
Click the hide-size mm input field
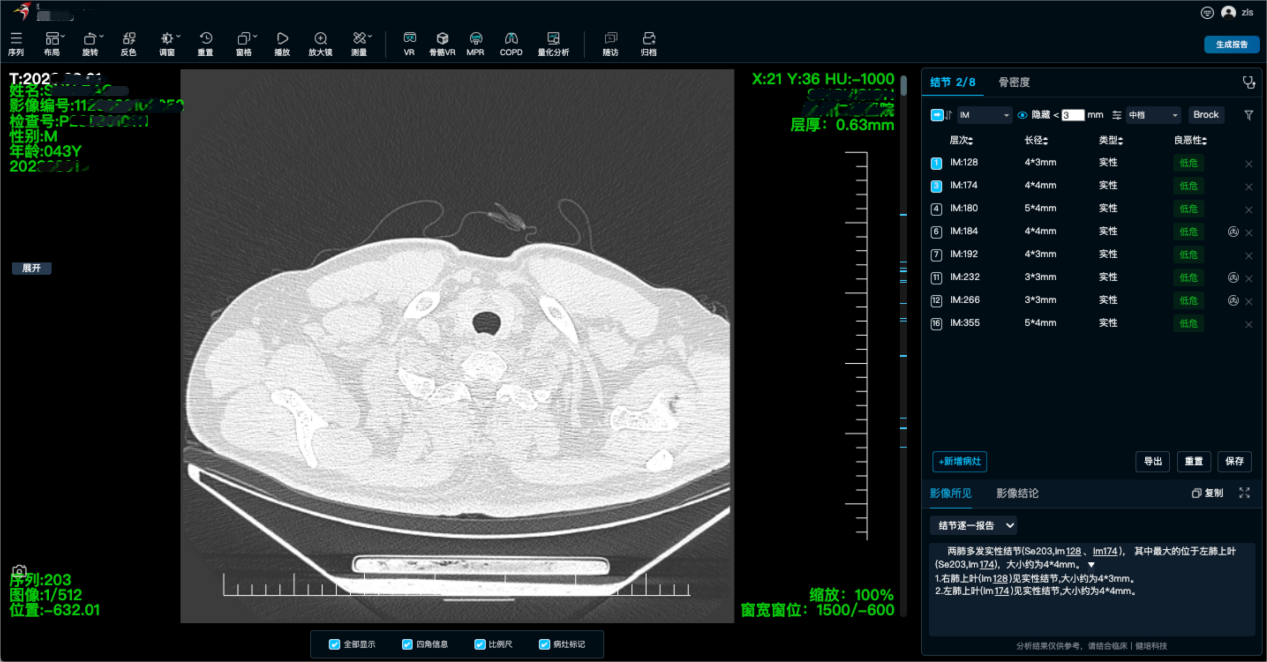1072,115
